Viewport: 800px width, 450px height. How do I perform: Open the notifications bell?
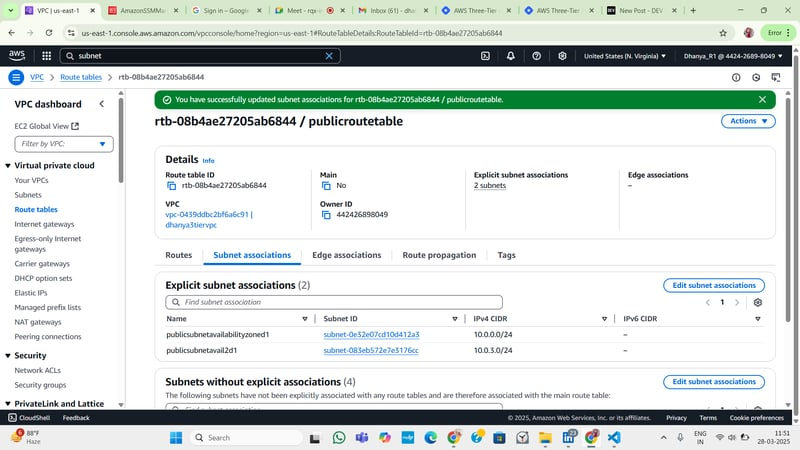pyautogui.click(x=511, y=56)
